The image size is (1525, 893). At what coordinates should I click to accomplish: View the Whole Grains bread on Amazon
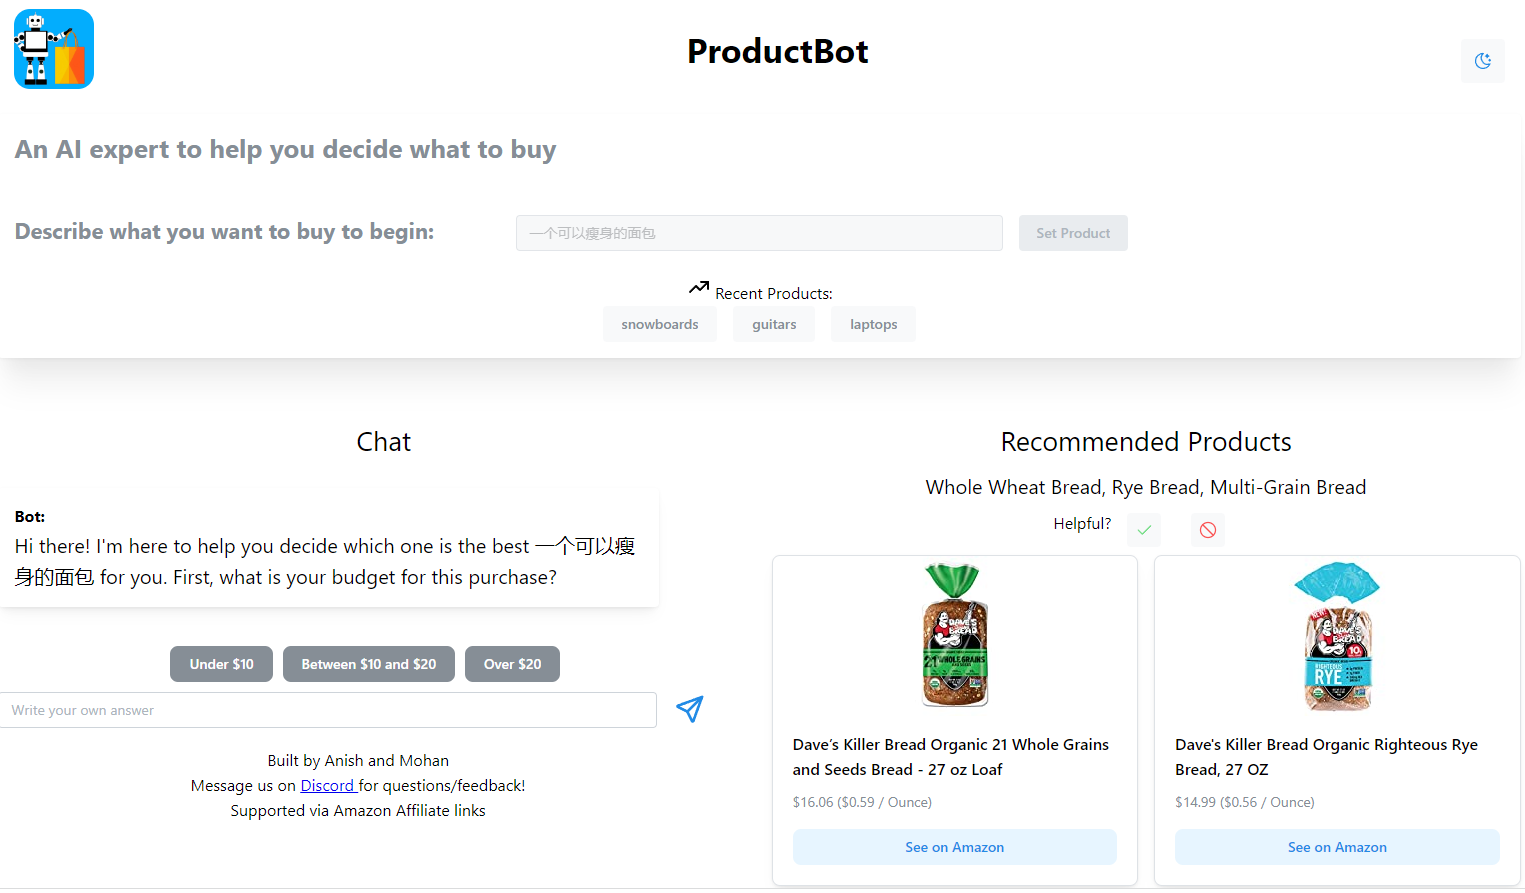954,847
